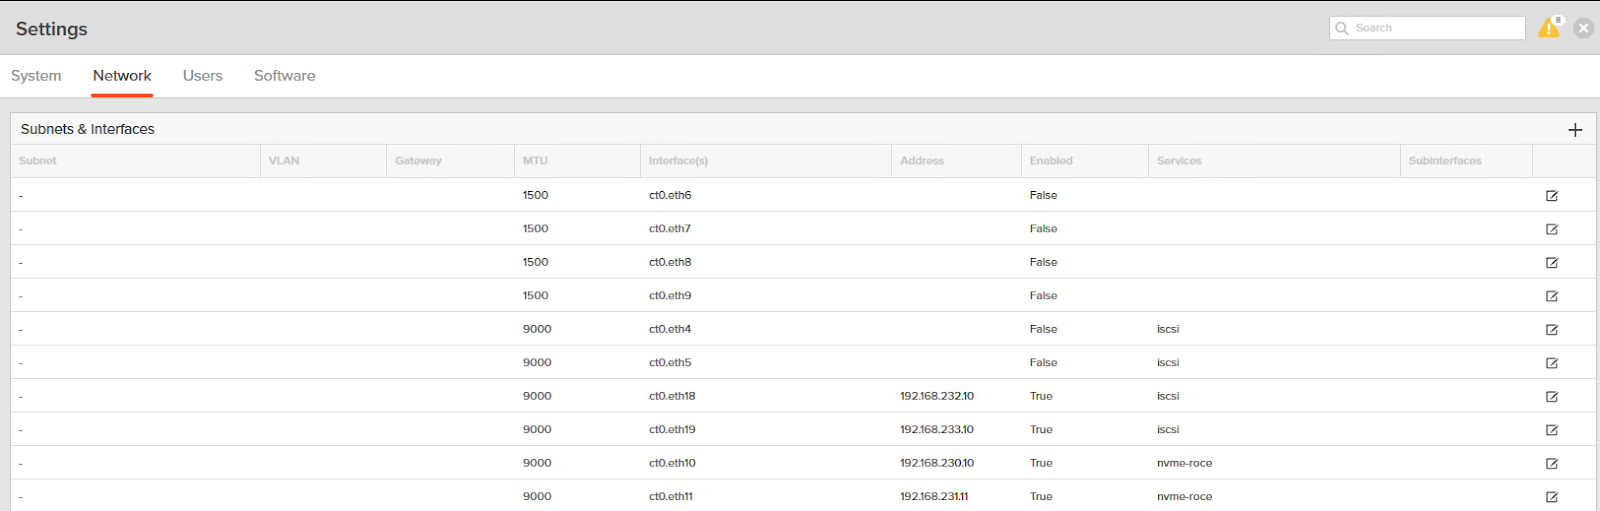Viewport: 1600px width, 511px height.
Task: Click the False value for ct0.eth6
Action: (1043, 196)
